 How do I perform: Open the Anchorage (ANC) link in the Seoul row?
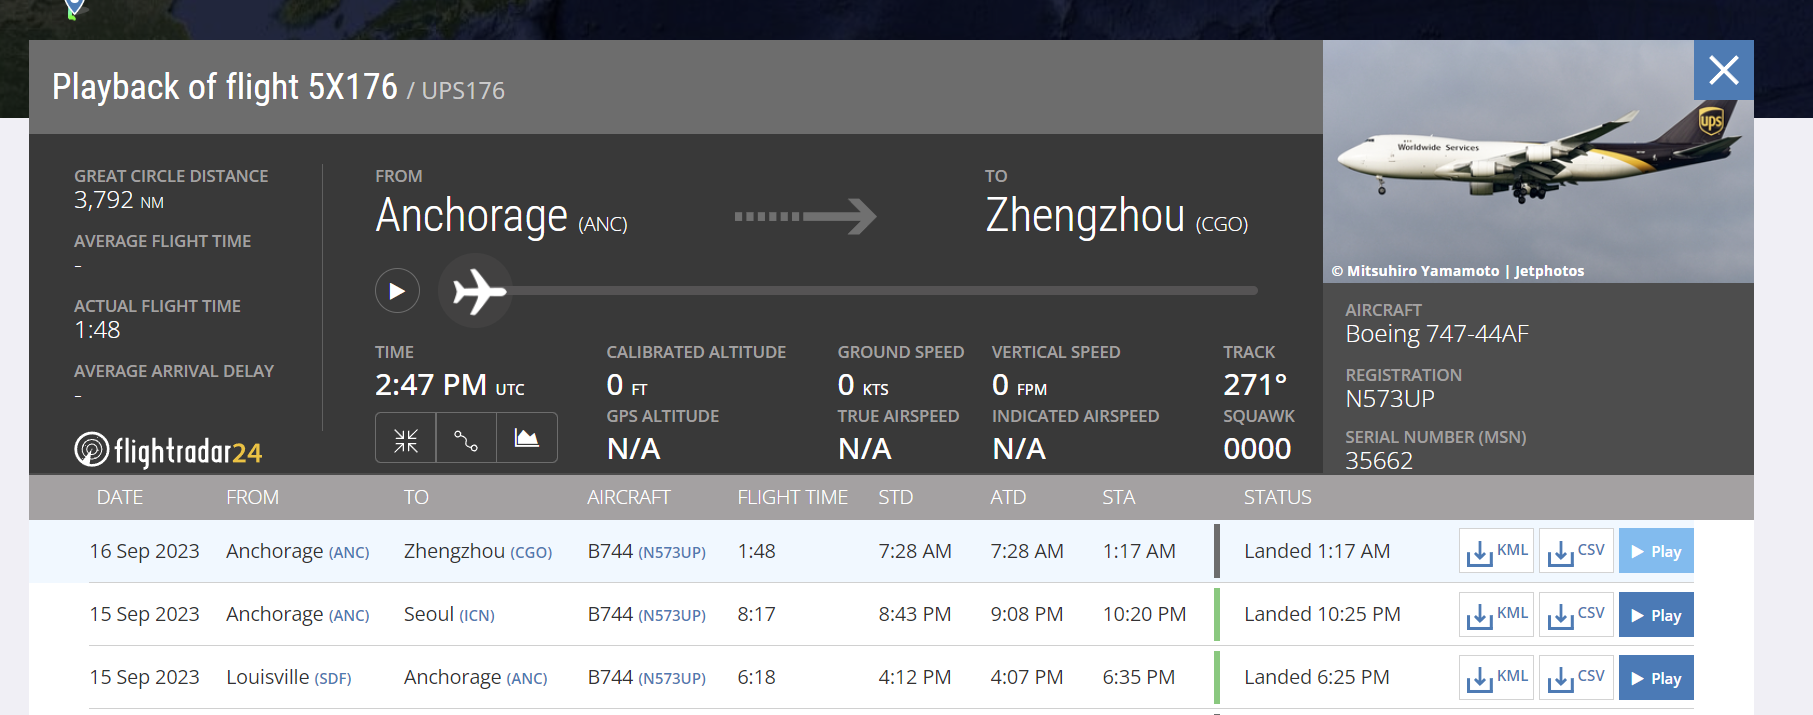point(298,614)
